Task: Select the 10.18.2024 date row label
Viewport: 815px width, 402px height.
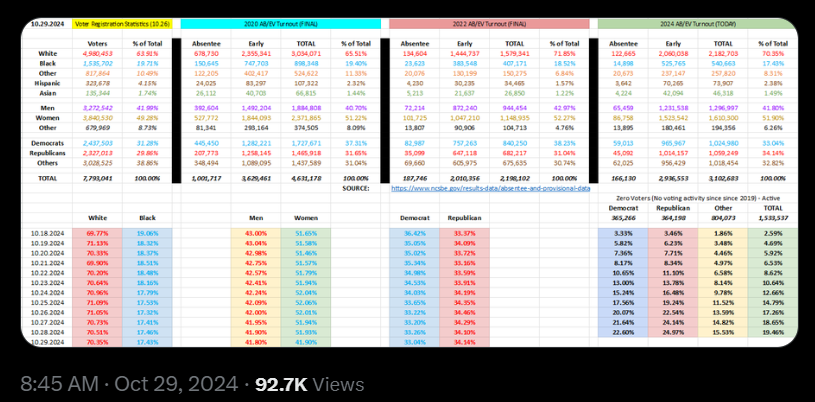Action: (x=47, y=233)
